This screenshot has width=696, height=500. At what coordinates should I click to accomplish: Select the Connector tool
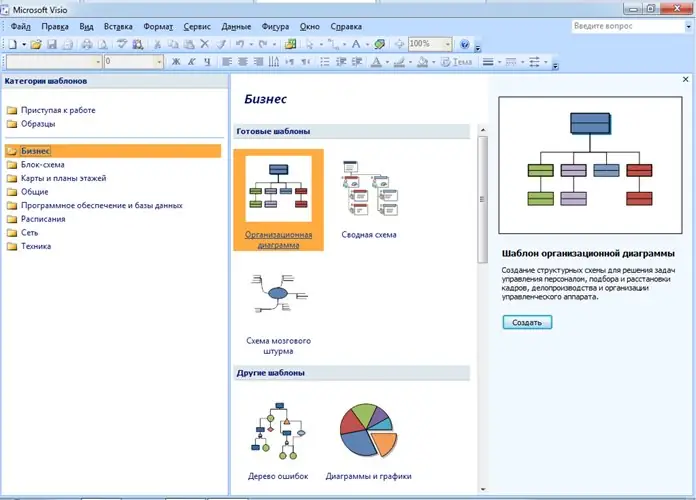coord(333,44)
